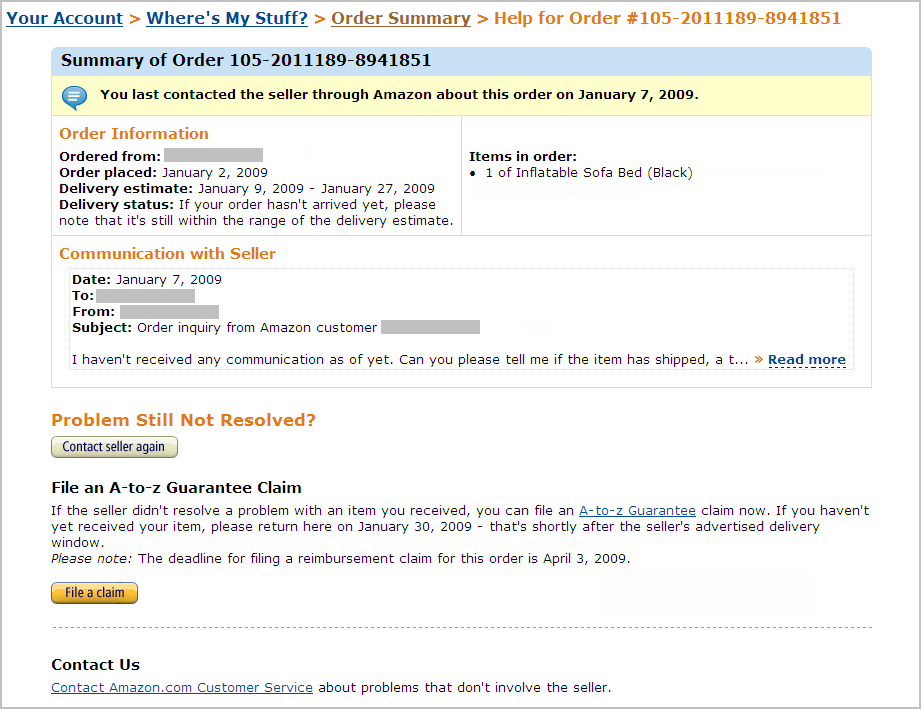Screen dimensions: 921x709
Task: Click the Inflatable Sofa Bed (Black) item
Action: [x=589, y=173]
